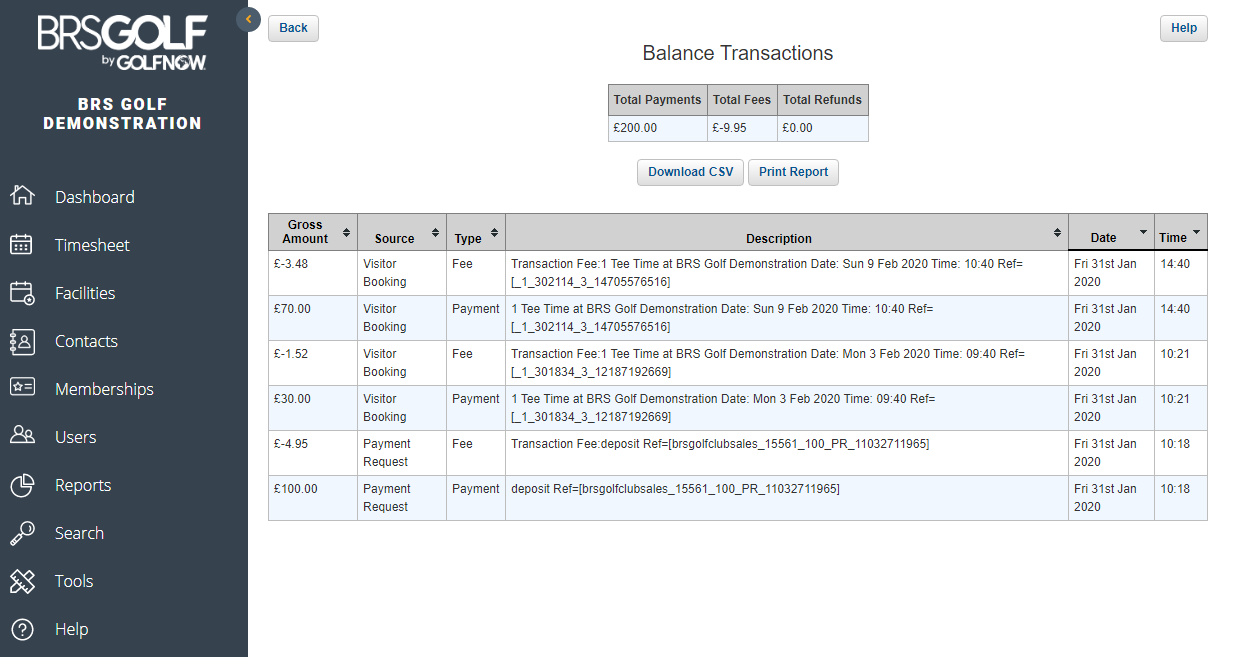Image resolution: width=1239 pixels, height=657 pixels.
Task: Print the balance report
Action: click(x=793, y=172)
